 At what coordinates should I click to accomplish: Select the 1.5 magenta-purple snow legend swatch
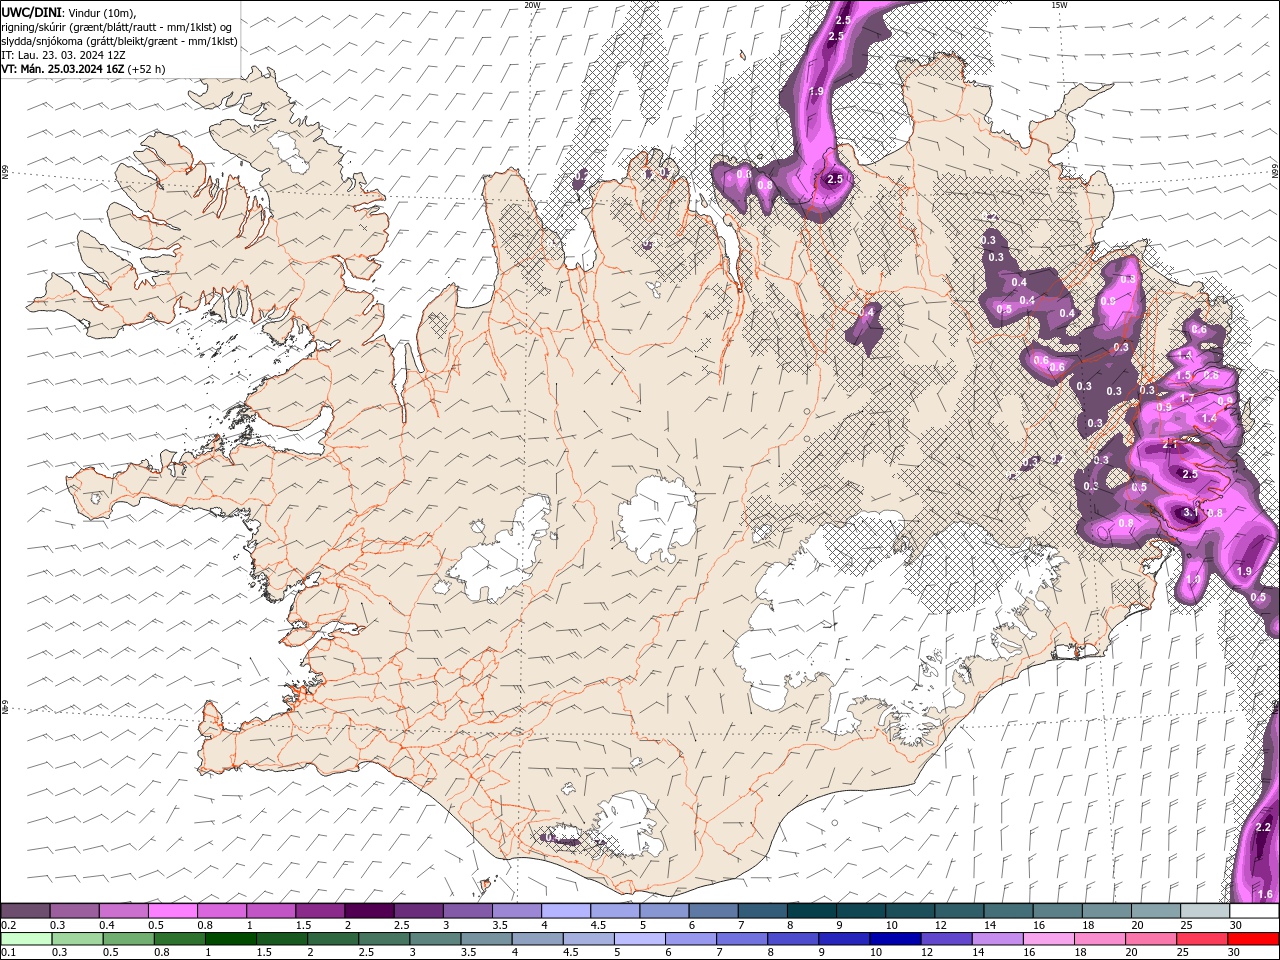pos(320,911)
